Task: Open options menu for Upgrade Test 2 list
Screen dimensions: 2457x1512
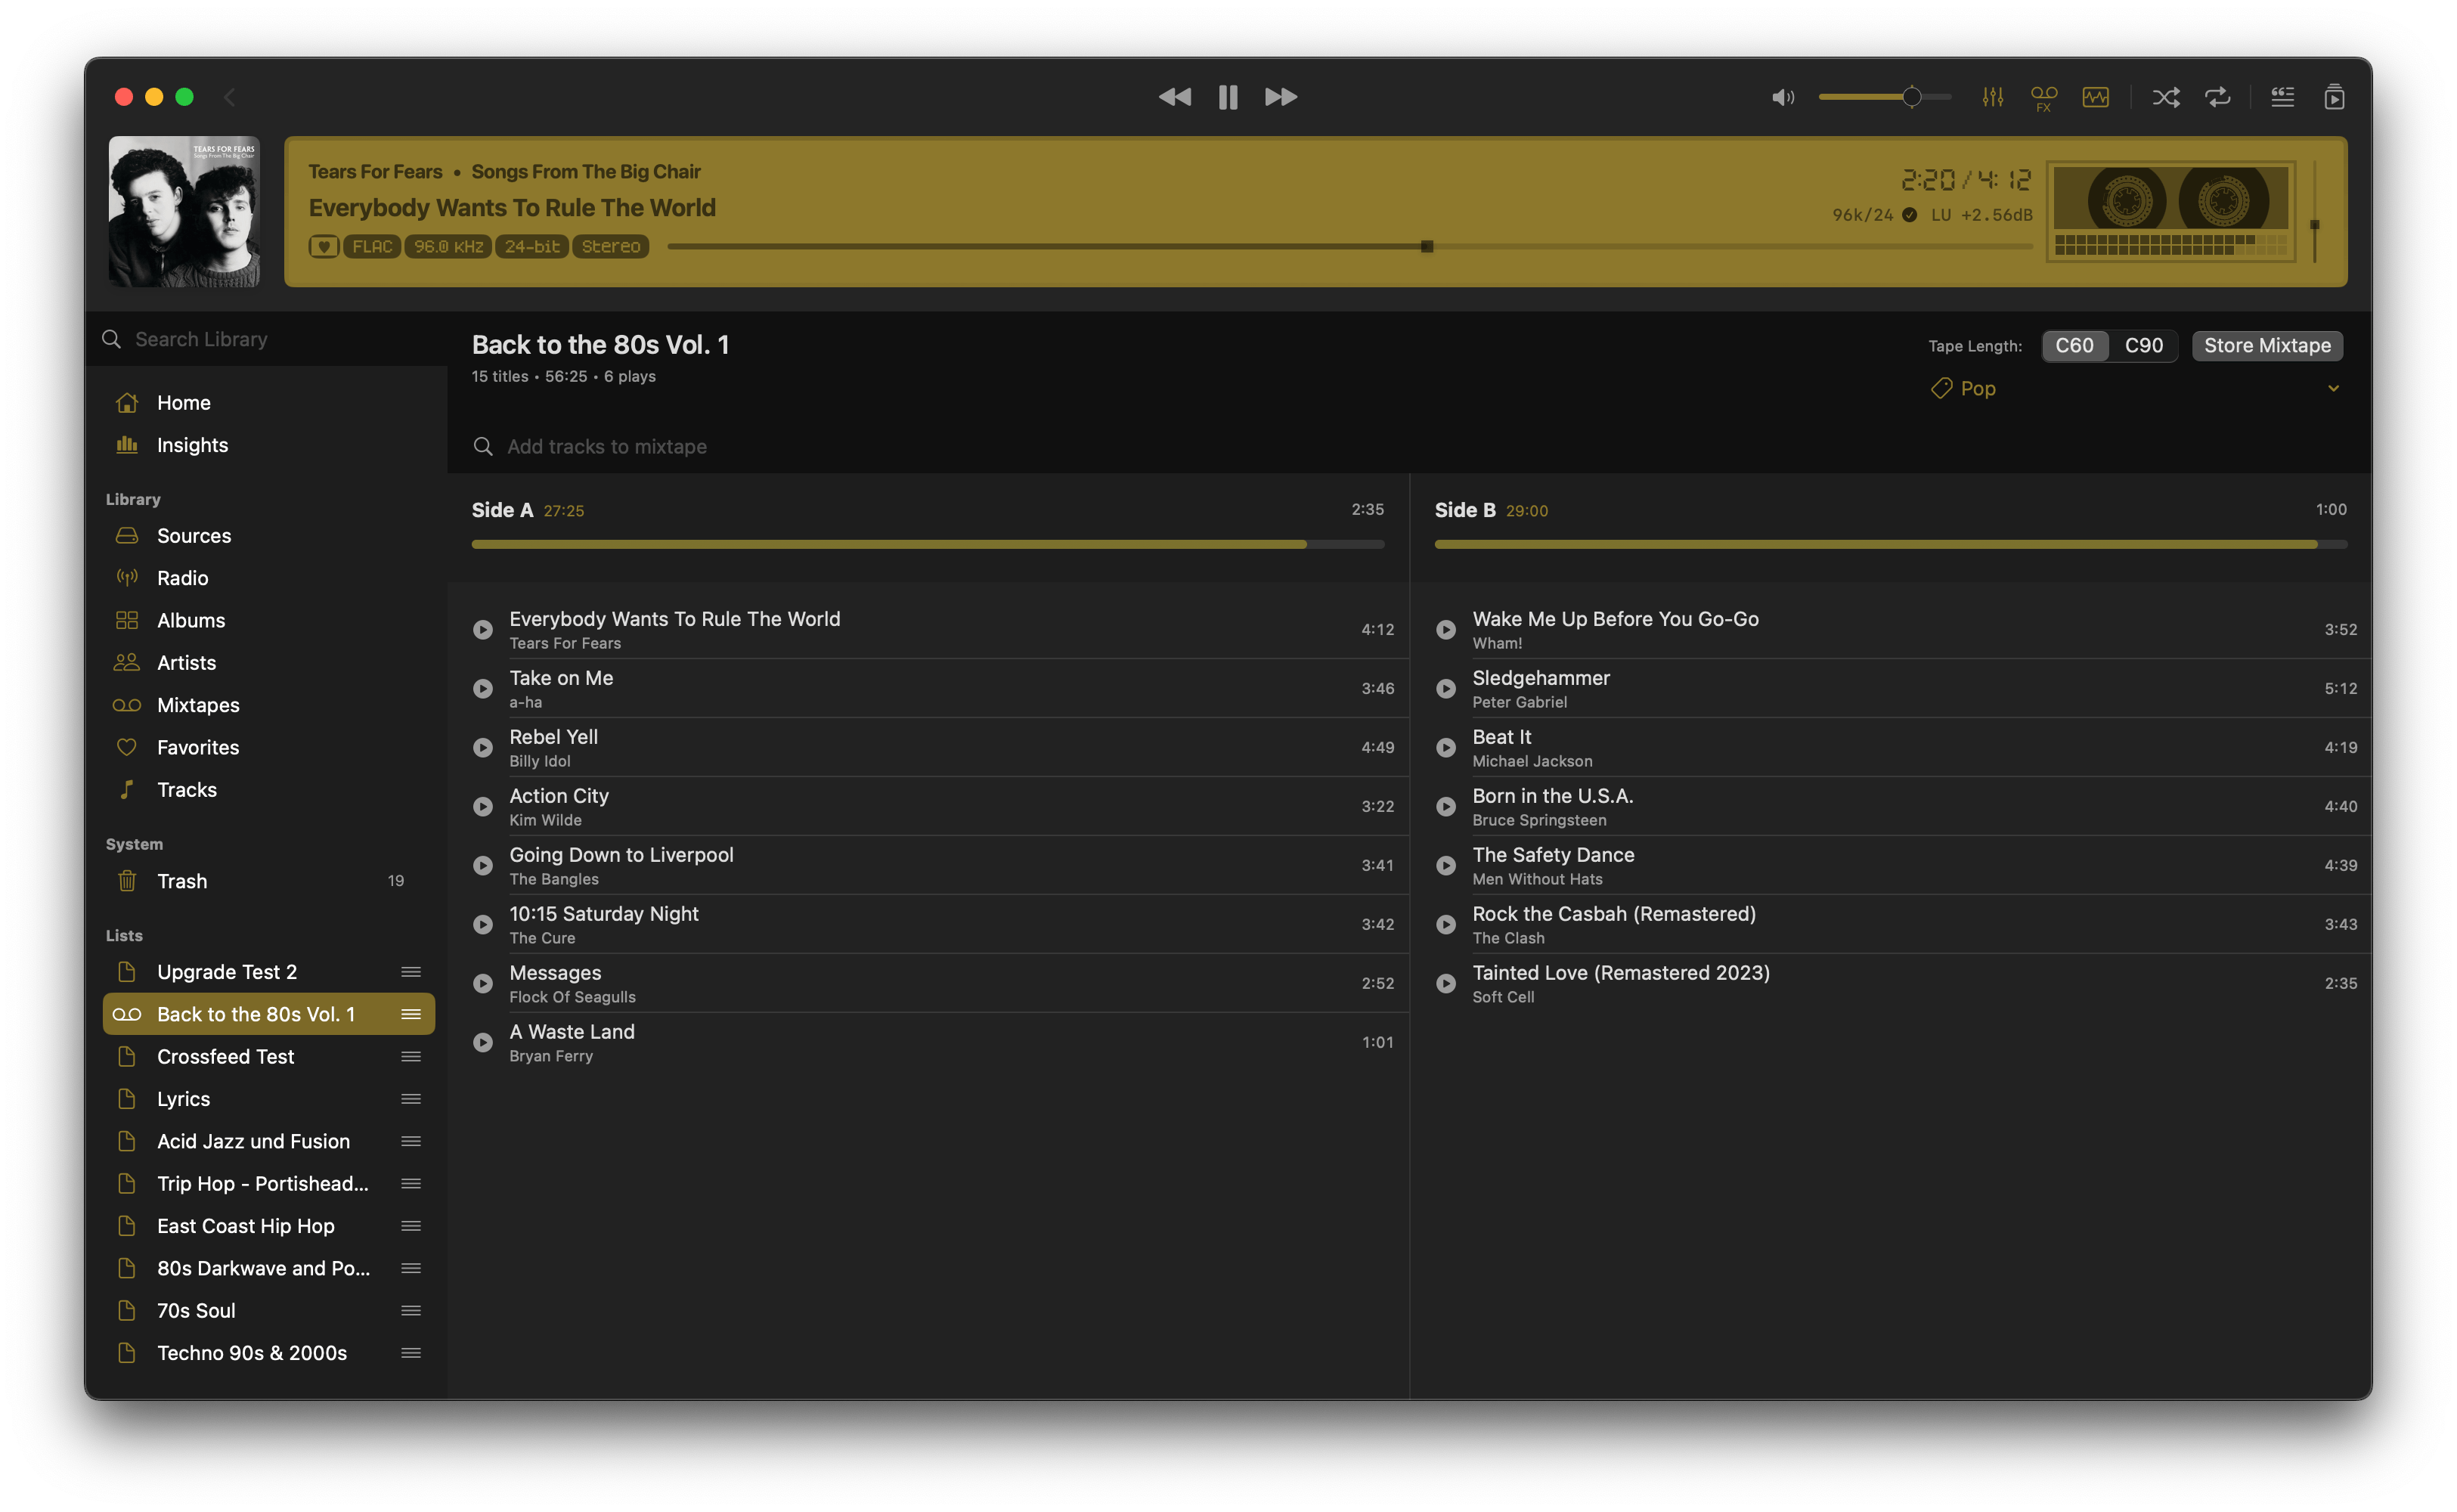Action: pyautogui.click(x=411, y=972)
